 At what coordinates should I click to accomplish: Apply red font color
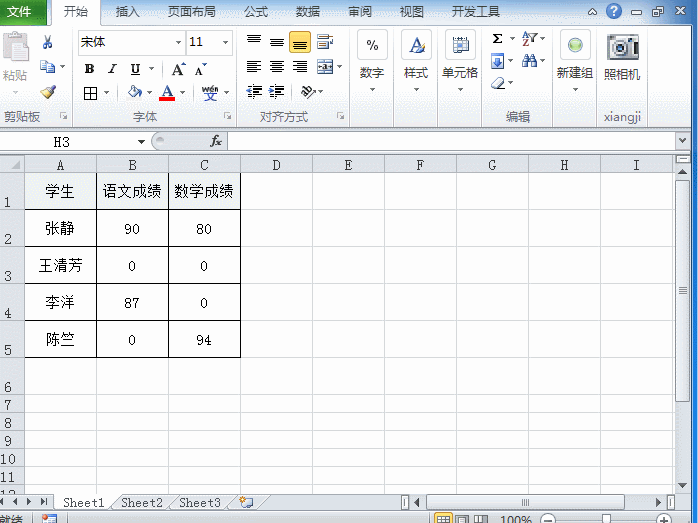pos(167,93)
